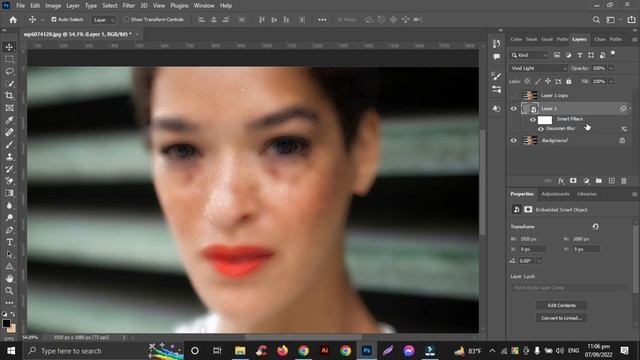Switch to the Libraries tab
Image resolution: width=640 pixels, height=360 pixels.
587,194
